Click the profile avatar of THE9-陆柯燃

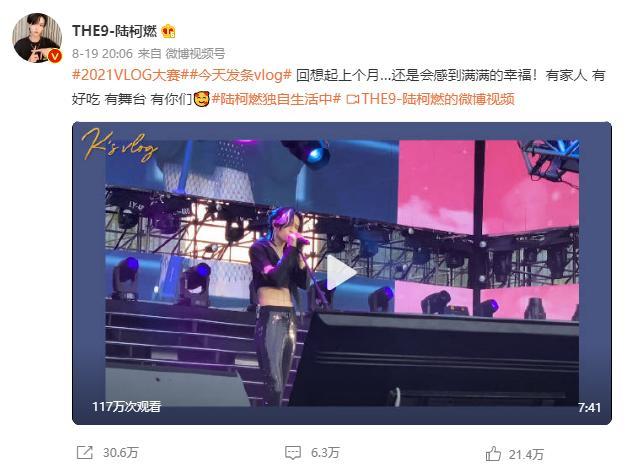tap(37, 38)
